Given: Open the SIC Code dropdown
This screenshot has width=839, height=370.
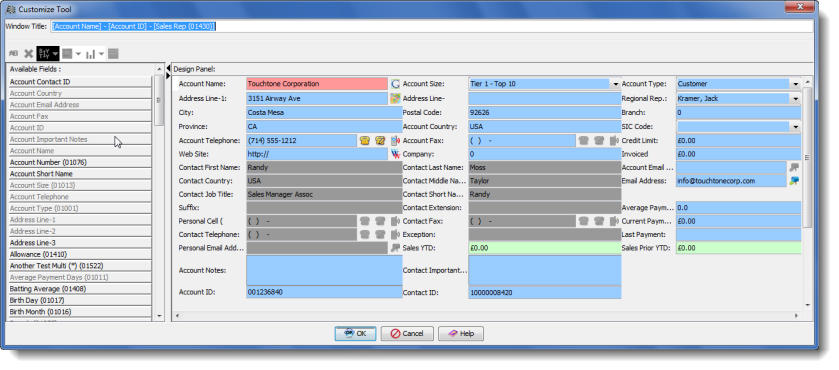Looking at the screenshot, I should [x=796, y=127].
